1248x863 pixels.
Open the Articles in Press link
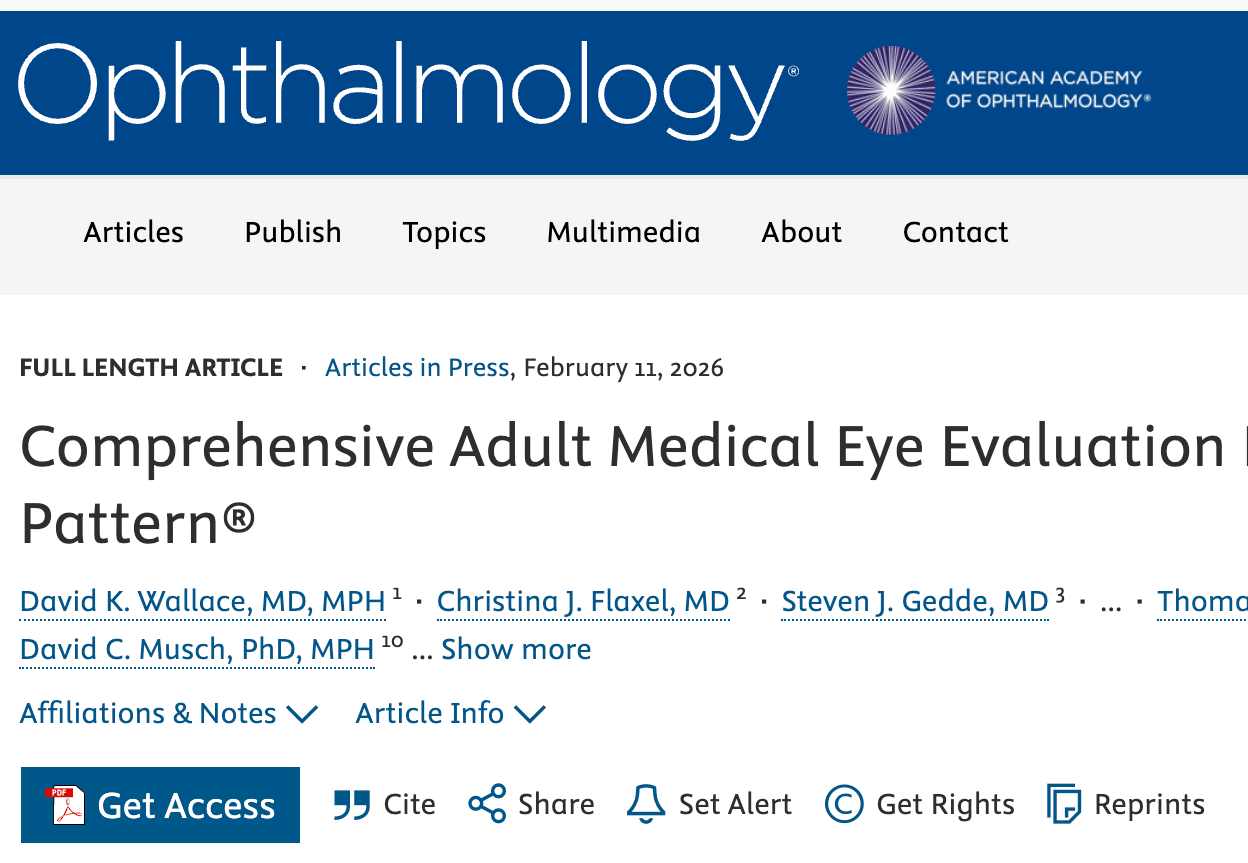coord(417,368)
